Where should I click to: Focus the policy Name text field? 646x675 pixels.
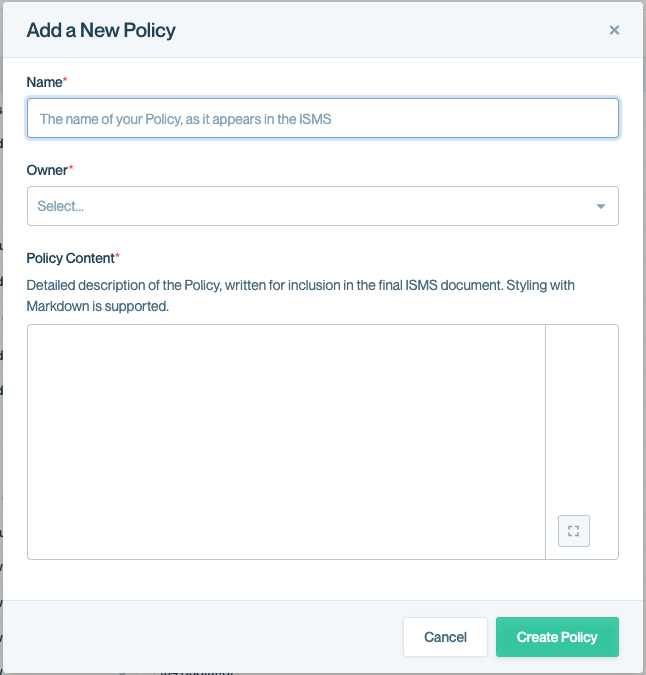(x=322, y=118)
